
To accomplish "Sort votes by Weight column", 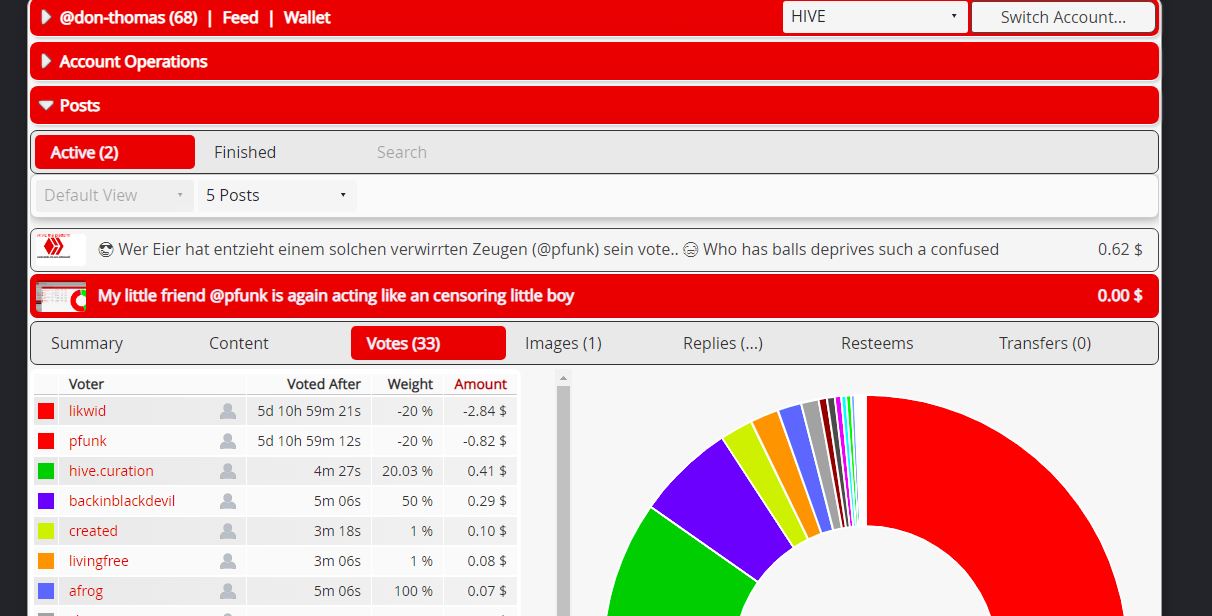I will (x=410, y=384).
